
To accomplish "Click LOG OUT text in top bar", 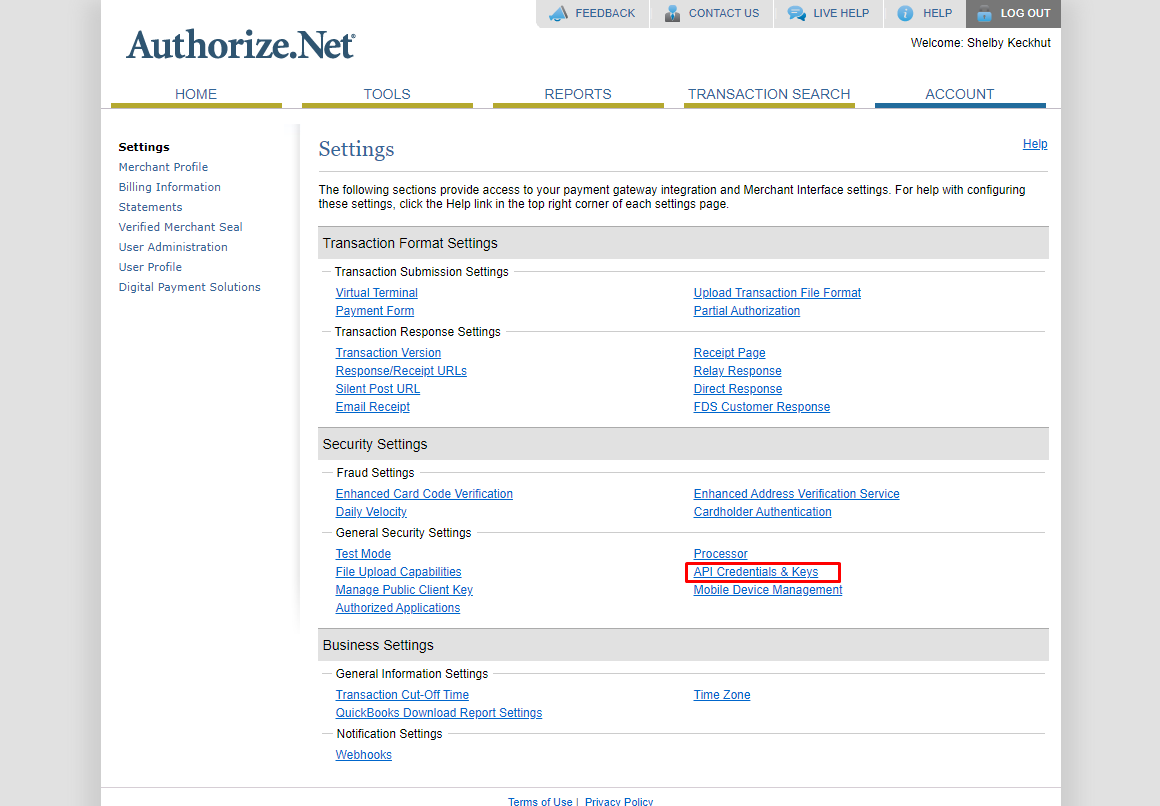I will coord(1025,13).
